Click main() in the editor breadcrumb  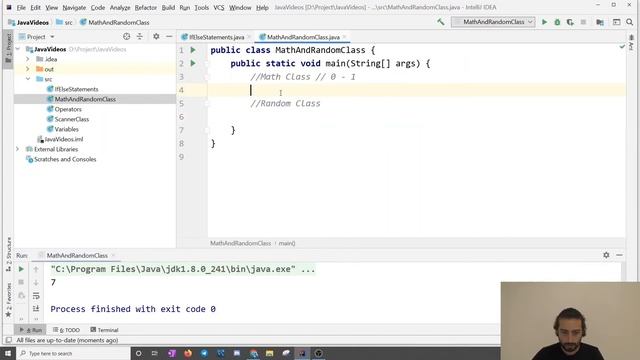click(x=287, y=243)
